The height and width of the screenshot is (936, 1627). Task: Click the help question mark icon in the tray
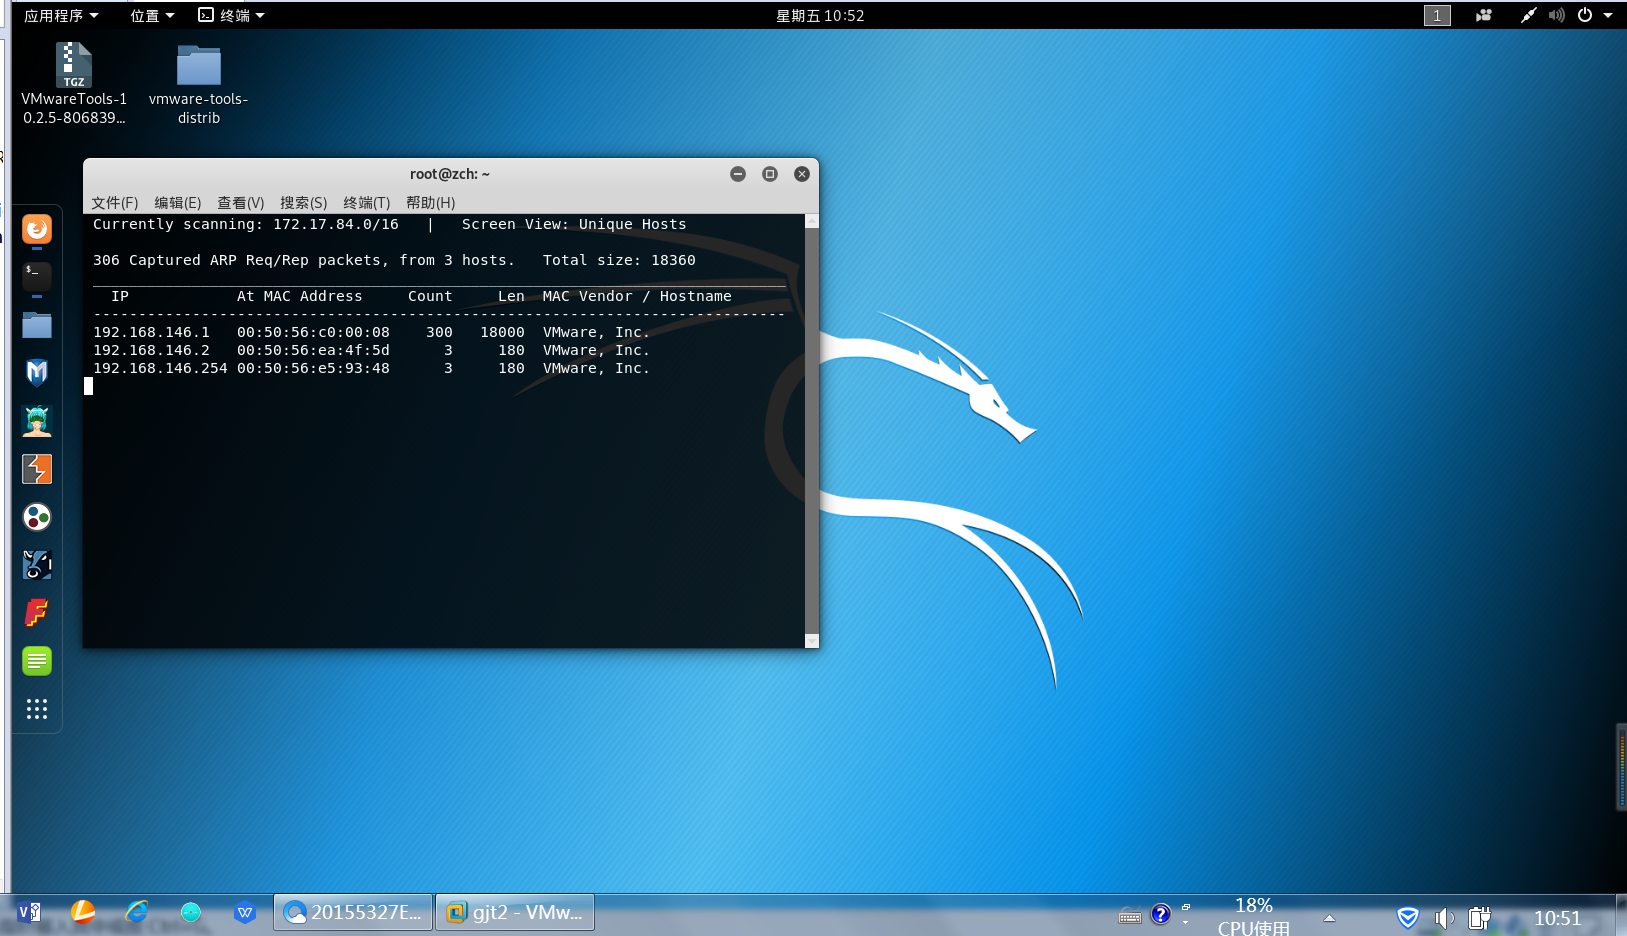click(x=1161, y=914)
